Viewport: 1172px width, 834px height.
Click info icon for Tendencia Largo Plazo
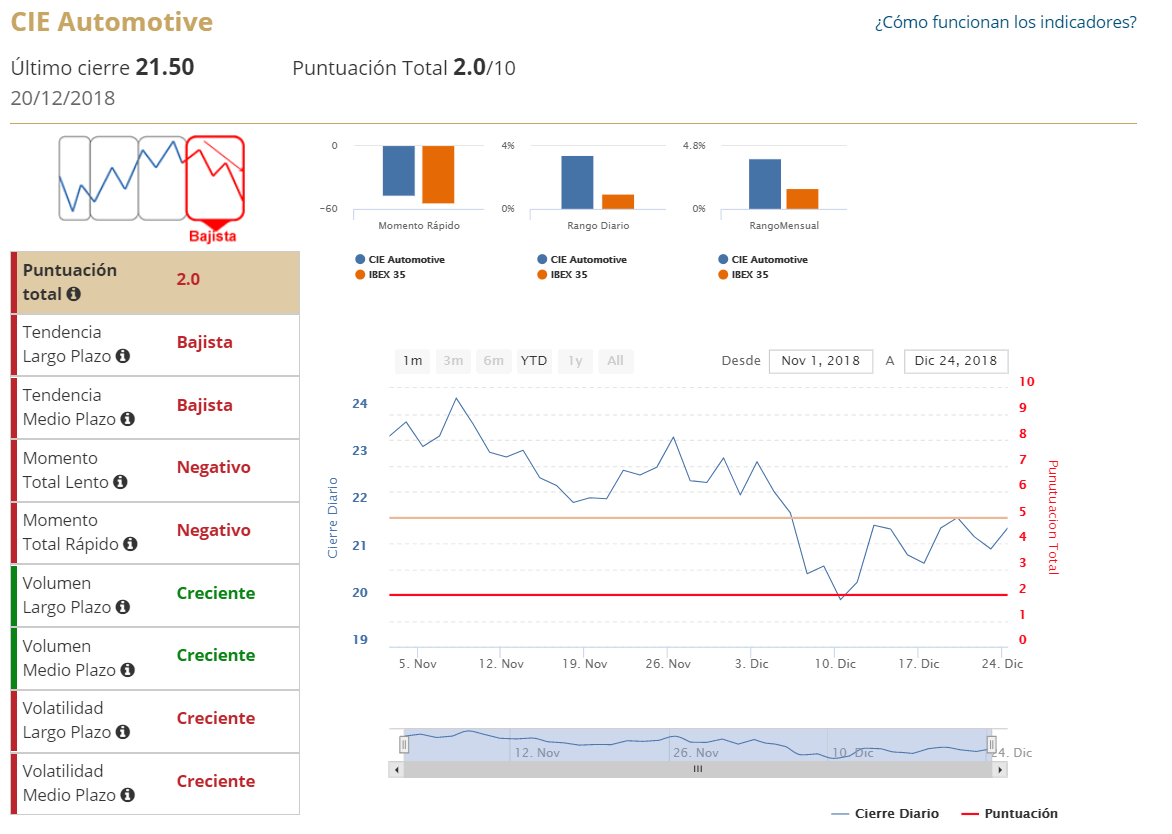pos(122,357)
